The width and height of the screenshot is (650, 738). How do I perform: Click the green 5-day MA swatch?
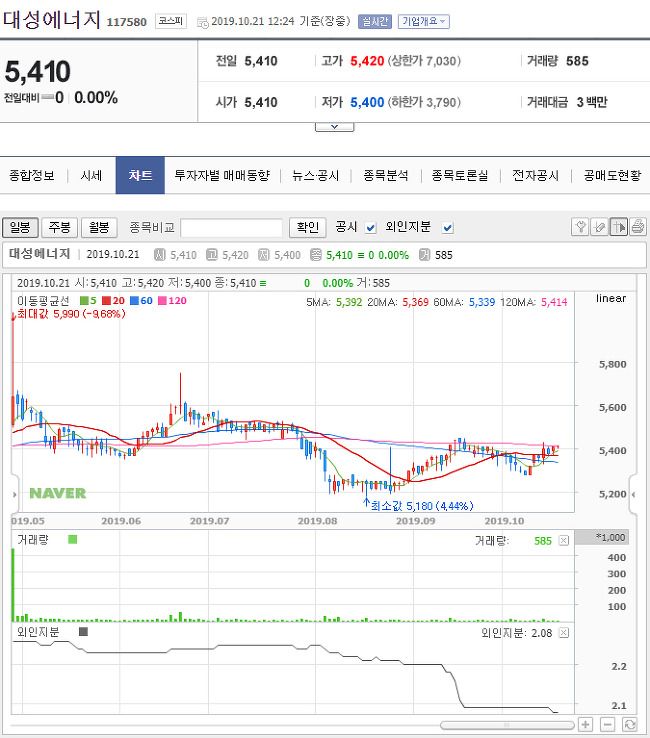[x=84, y=301]
